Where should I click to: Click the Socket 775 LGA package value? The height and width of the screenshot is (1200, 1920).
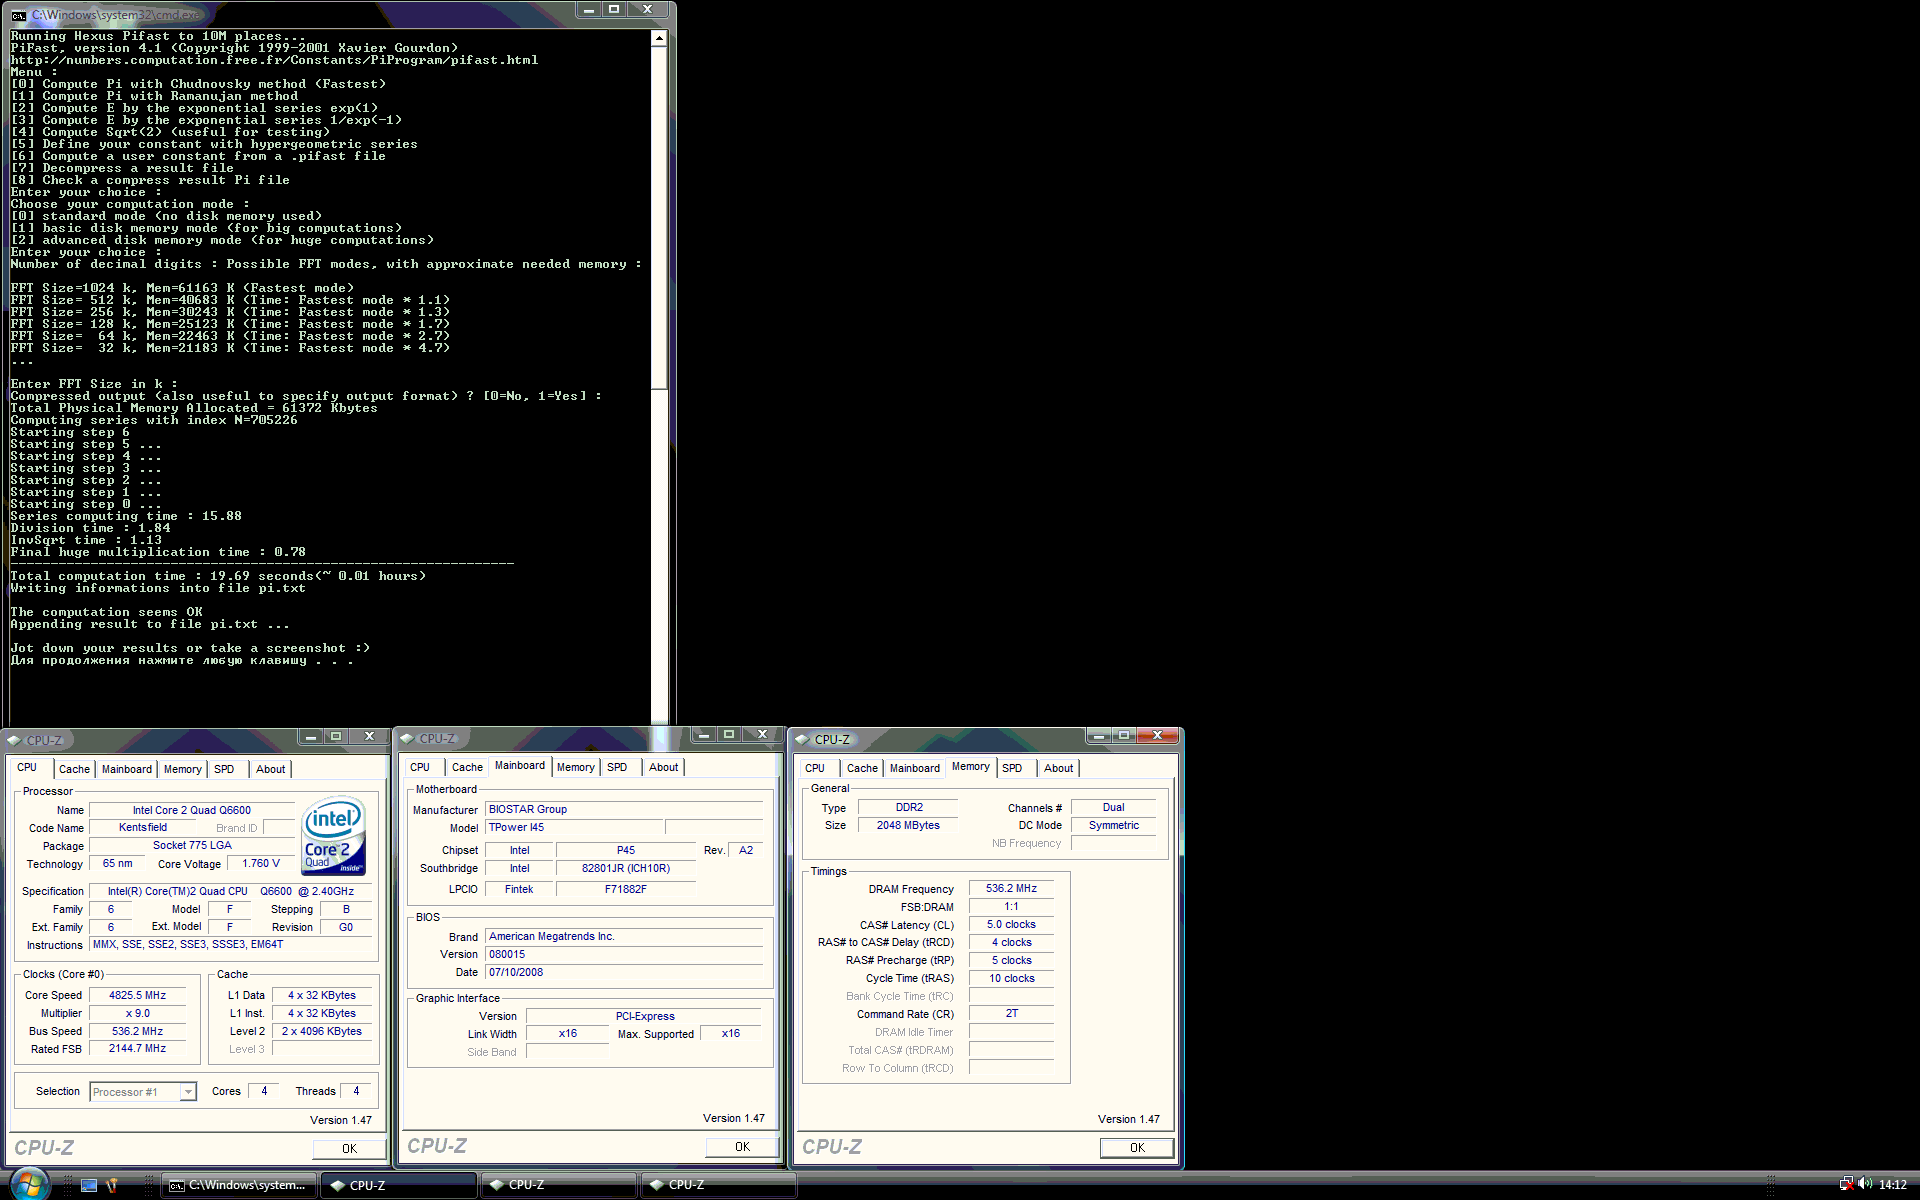click(x=192, y=845)
